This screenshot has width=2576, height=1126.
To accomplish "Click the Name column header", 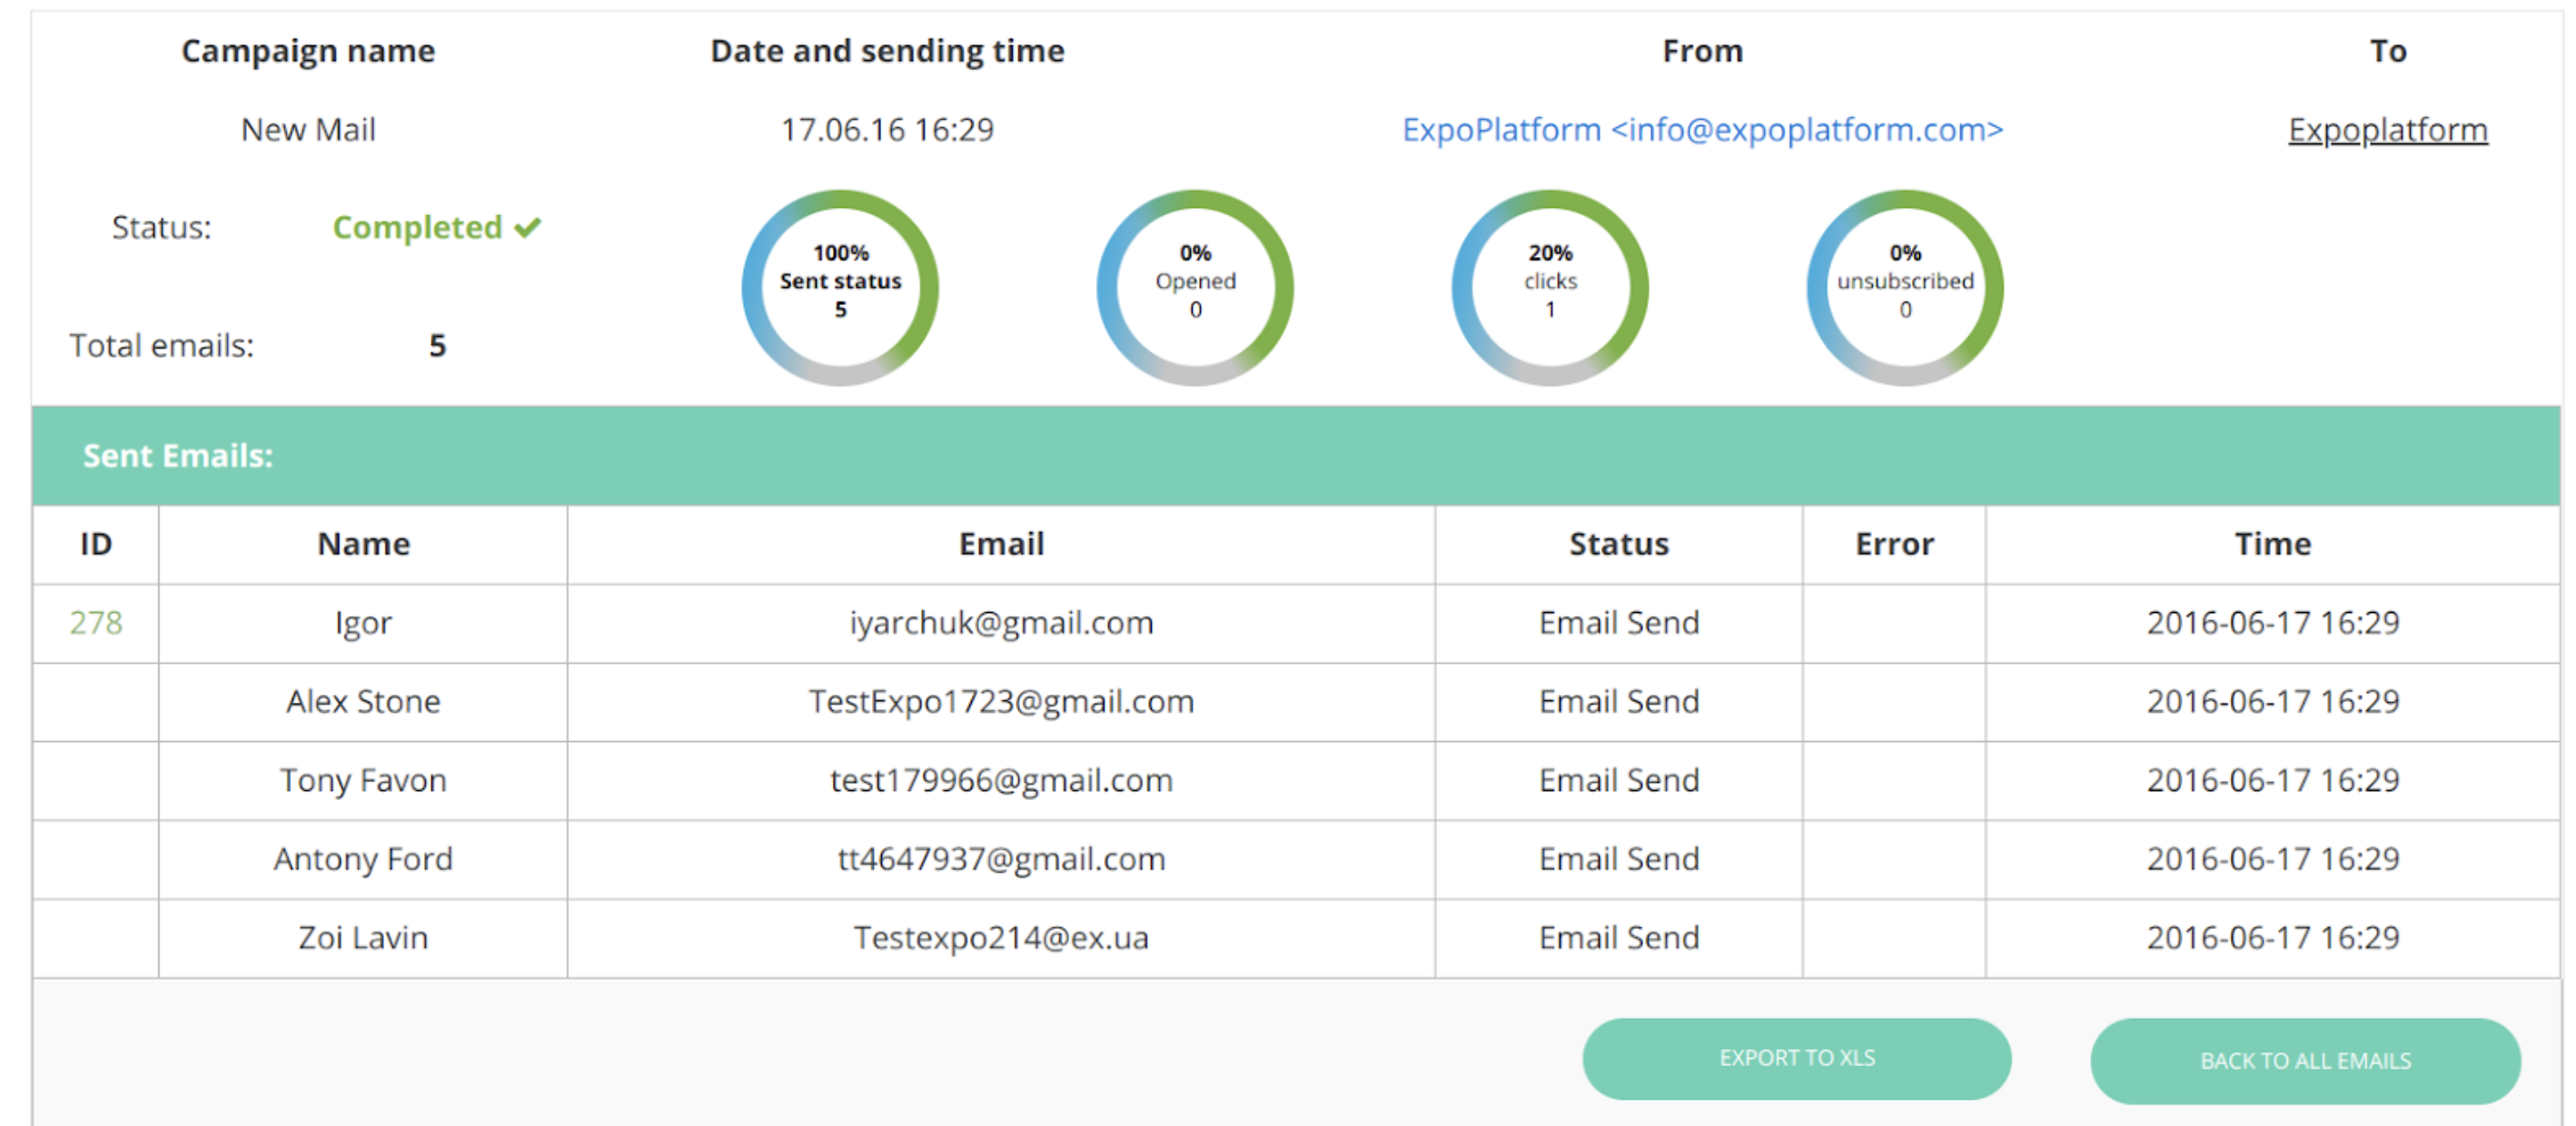I will 363,544.
